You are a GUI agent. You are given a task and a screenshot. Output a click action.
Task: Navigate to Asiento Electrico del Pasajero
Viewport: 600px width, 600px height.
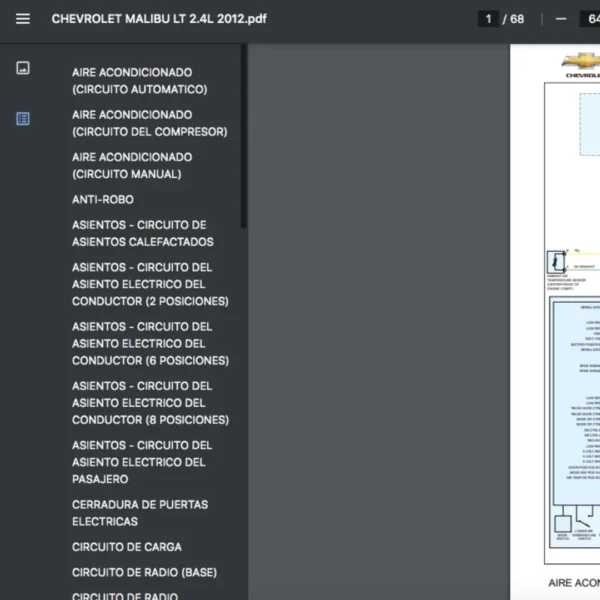click(x=142, y=462)
